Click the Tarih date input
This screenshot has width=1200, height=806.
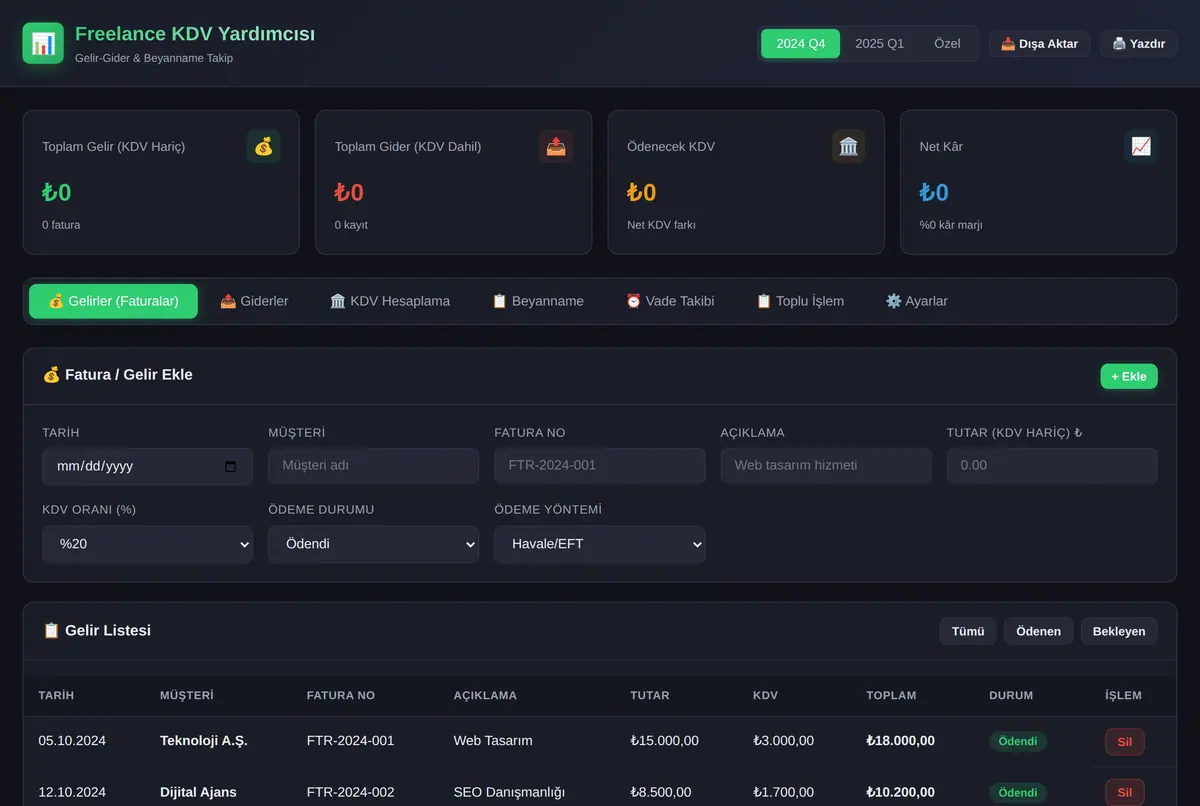click(148, 466)
